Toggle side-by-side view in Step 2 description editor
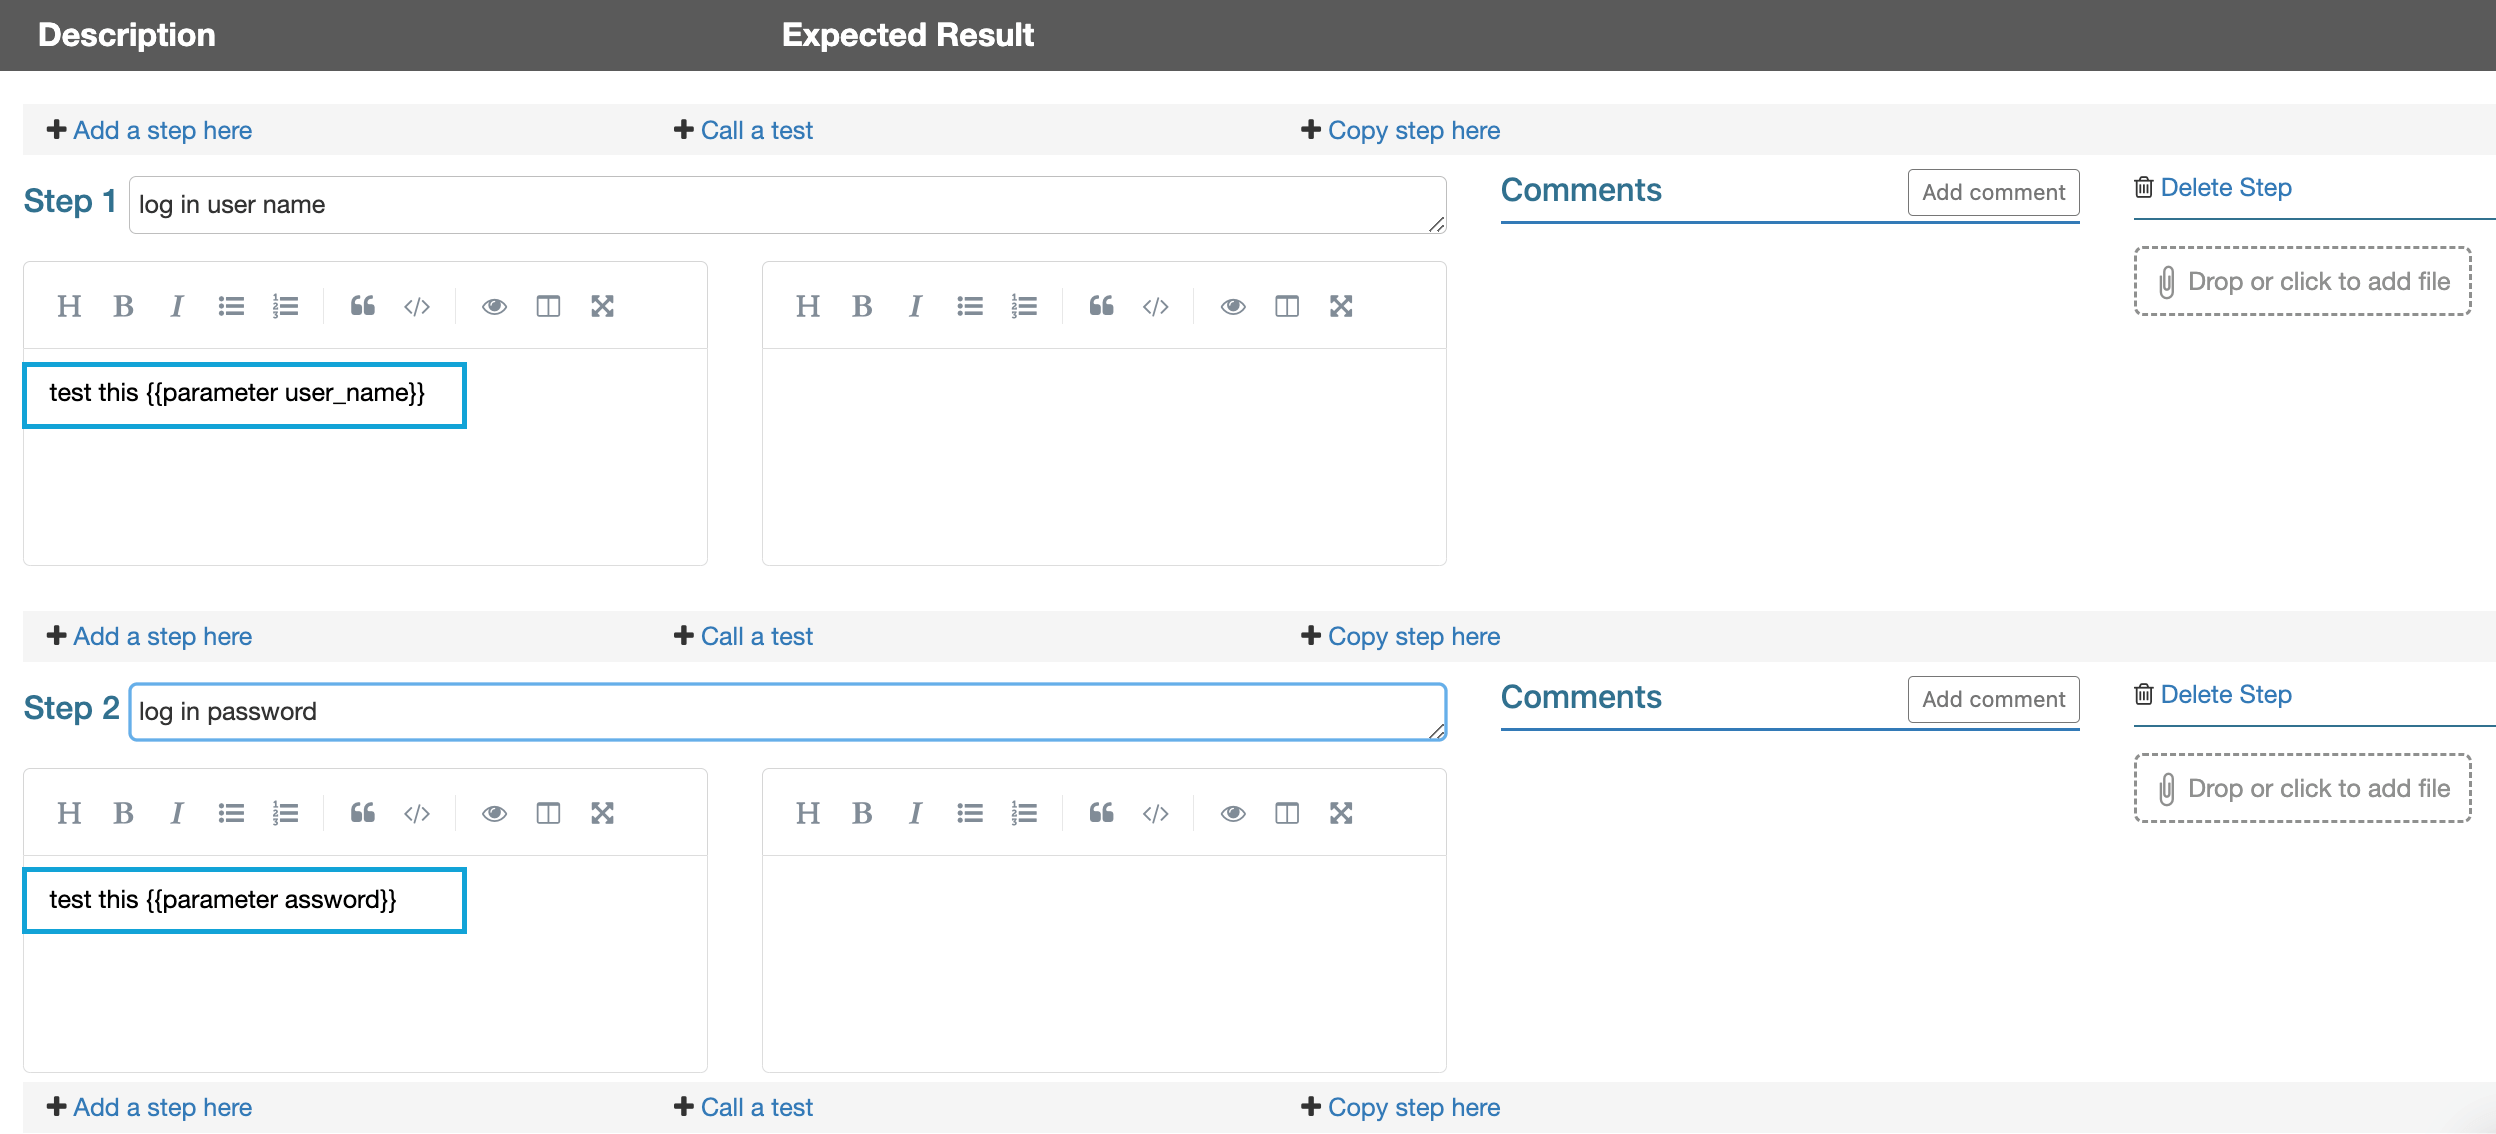The image size is (2496, 1134). (x=548, y=813)
